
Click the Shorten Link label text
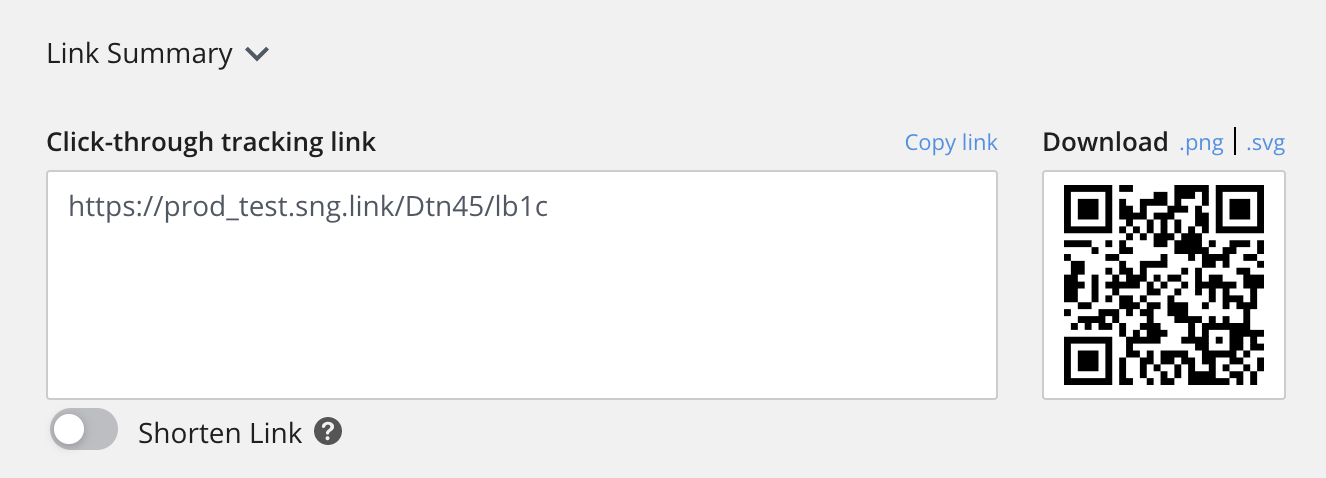pyautogui.click(x=220, y=433)
